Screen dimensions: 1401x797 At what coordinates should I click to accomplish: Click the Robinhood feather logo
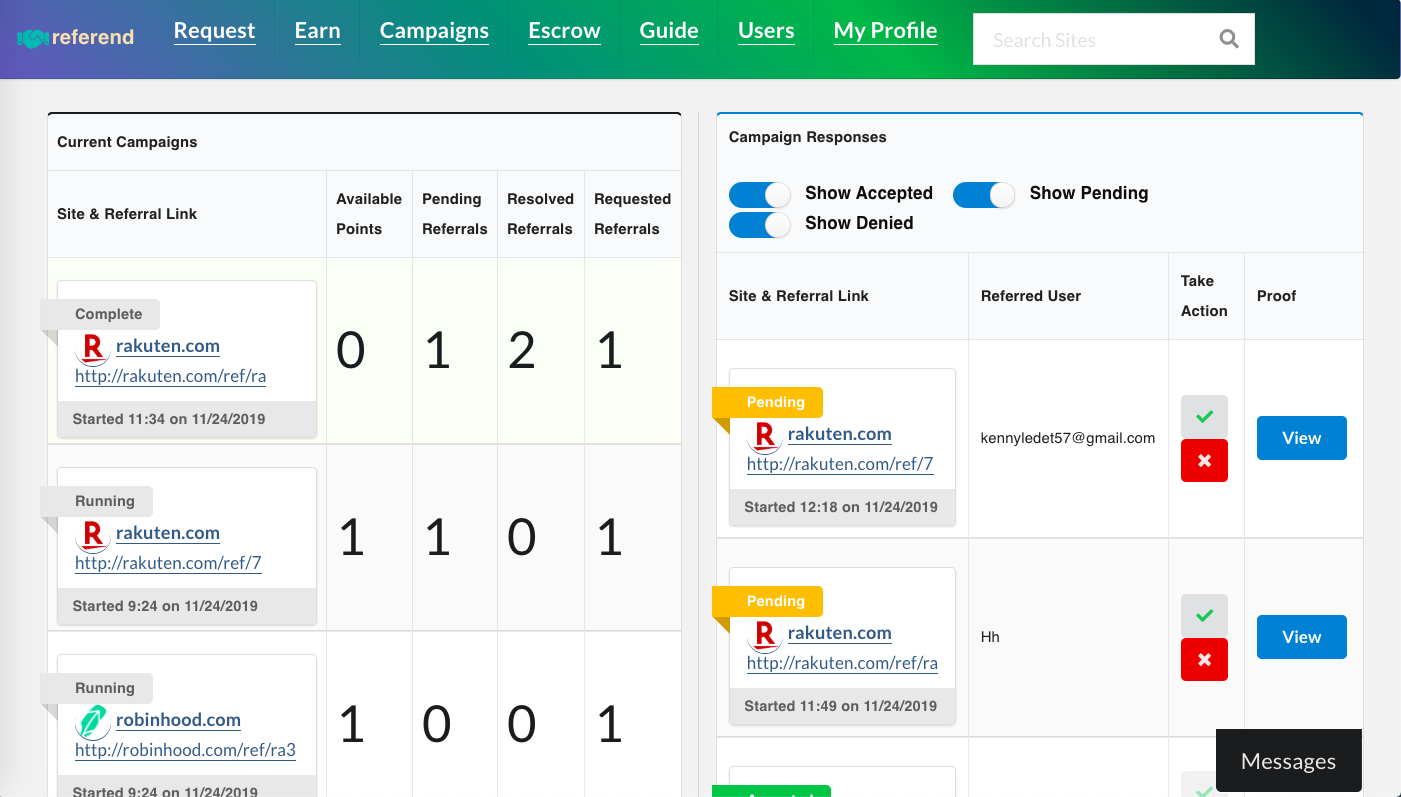click(93, 722)
